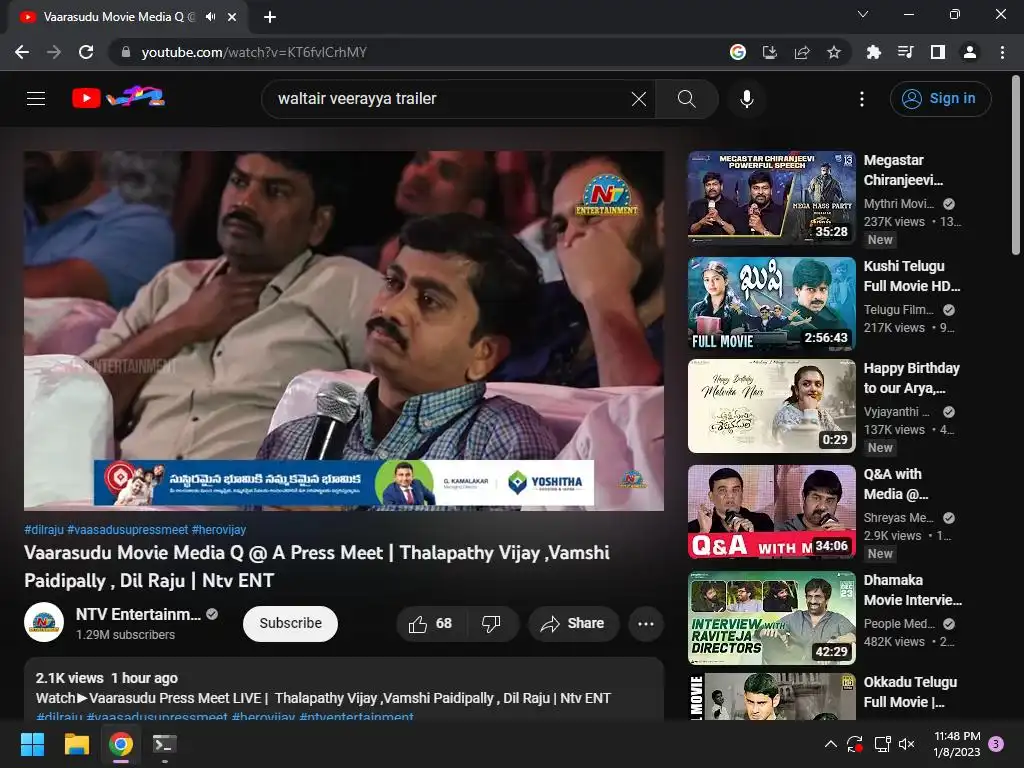The width and height of the screenshot is (1024, 768).
Task: Click the #herovijay hashtag above title
Action: [219, 530]
